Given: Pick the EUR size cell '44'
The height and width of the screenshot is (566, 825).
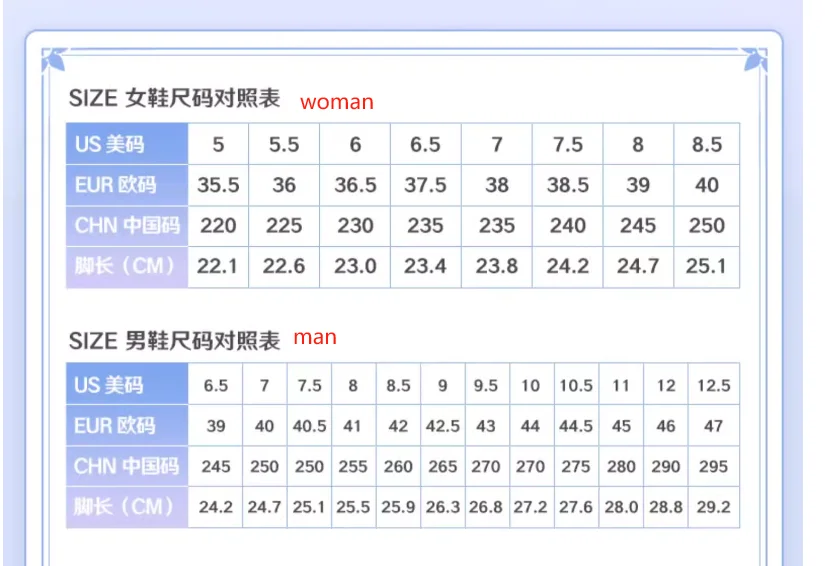Looking at the screenshot, I should click(x=530, y=426).
